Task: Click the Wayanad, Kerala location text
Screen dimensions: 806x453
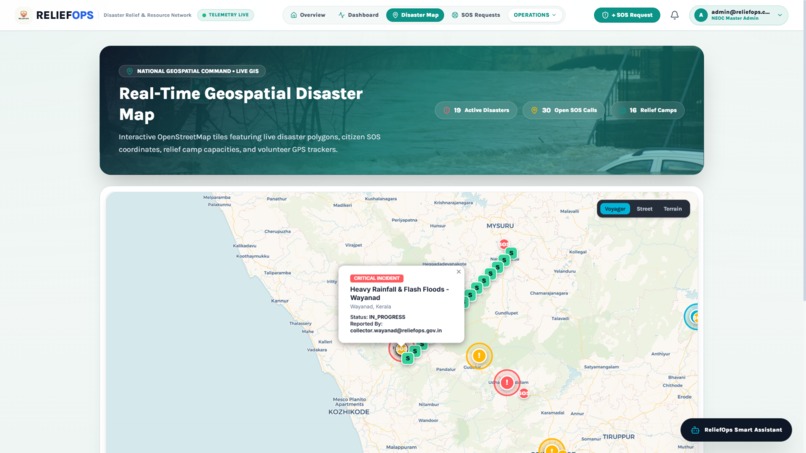Action: click(x=370, y=306)
